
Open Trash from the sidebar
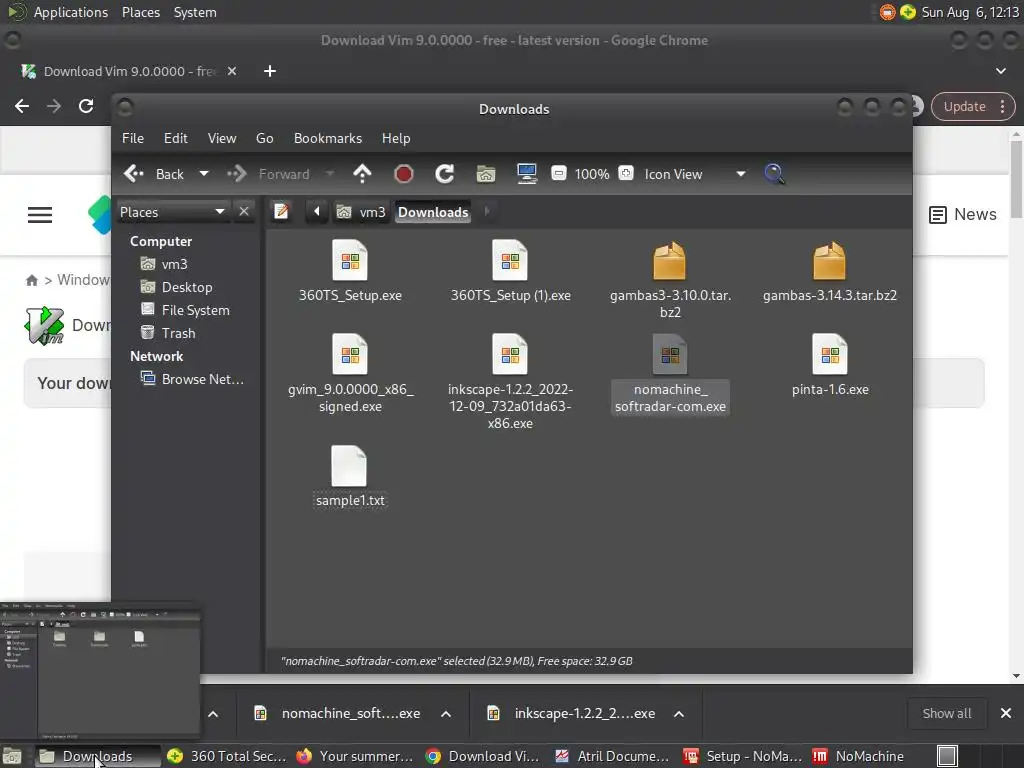pos(168,333)
